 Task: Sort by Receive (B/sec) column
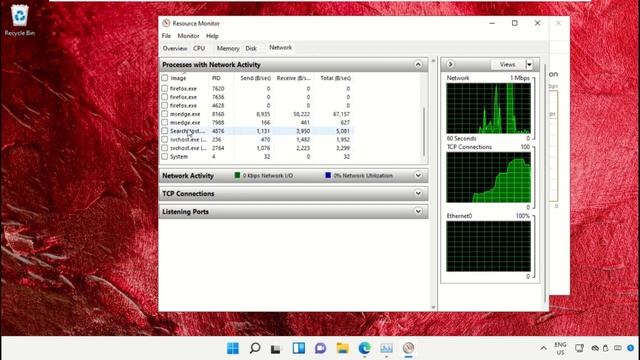point(293,78)
